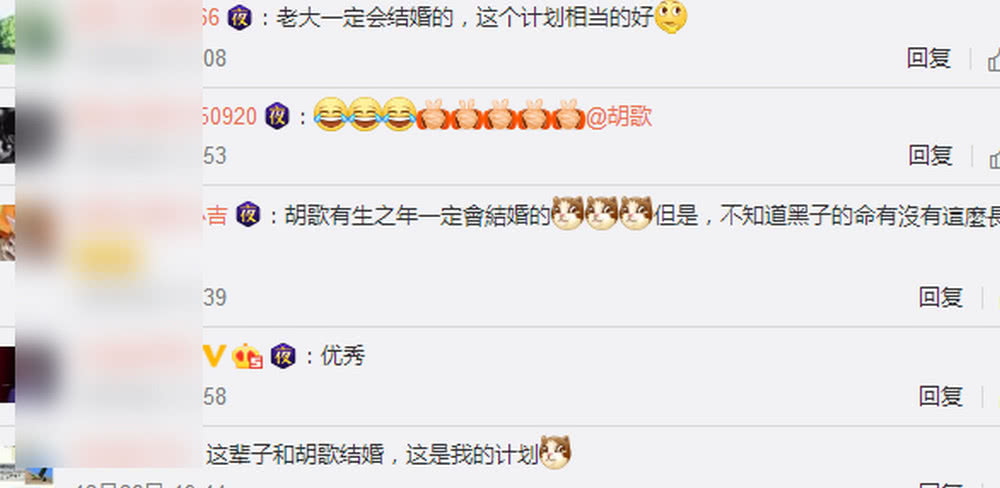Click the 夜 badge beside the 老大一定会结婚的 comment

click(x=240, y=17)
